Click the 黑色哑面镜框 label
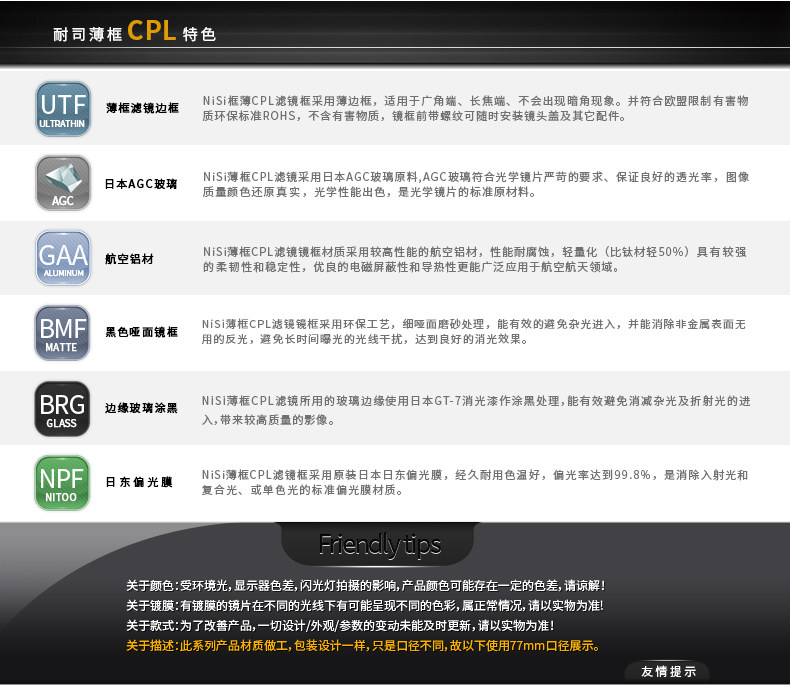Screen dimensions: 790x687 (142, 332)
